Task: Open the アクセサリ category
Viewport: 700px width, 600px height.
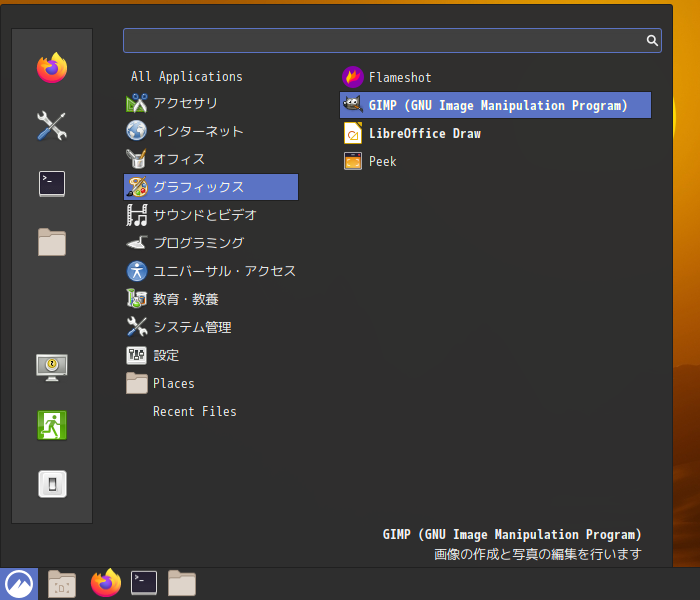Action: (211, 103)
